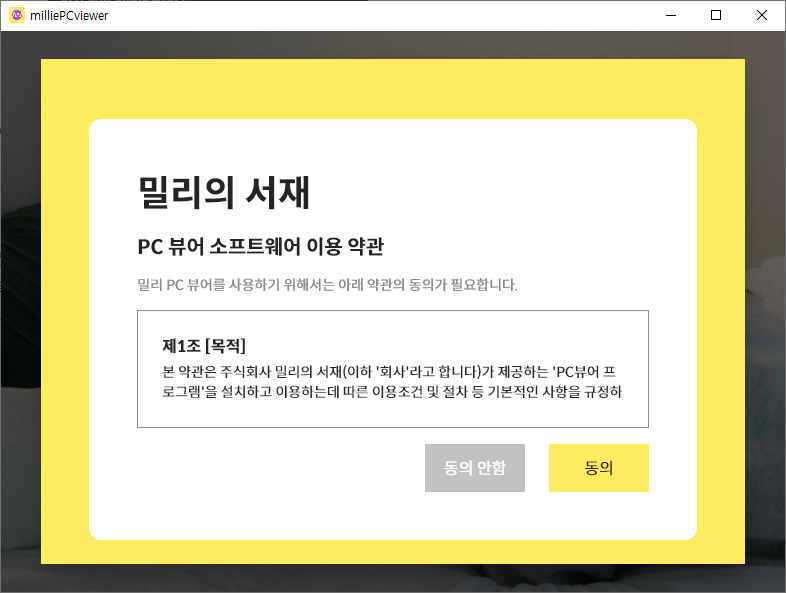
Task: Click the 동의 안함 disagree button
Action: click(x=475, y=468)
